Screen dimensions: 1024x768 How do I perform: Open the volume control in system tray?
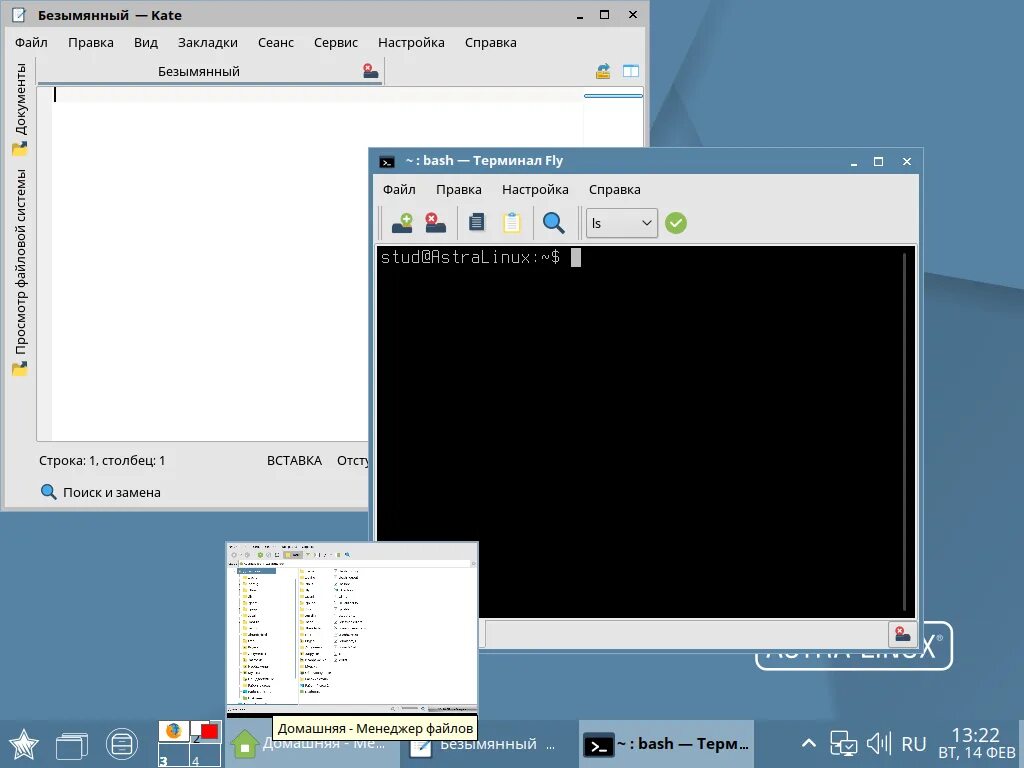(x=878, y=744)
